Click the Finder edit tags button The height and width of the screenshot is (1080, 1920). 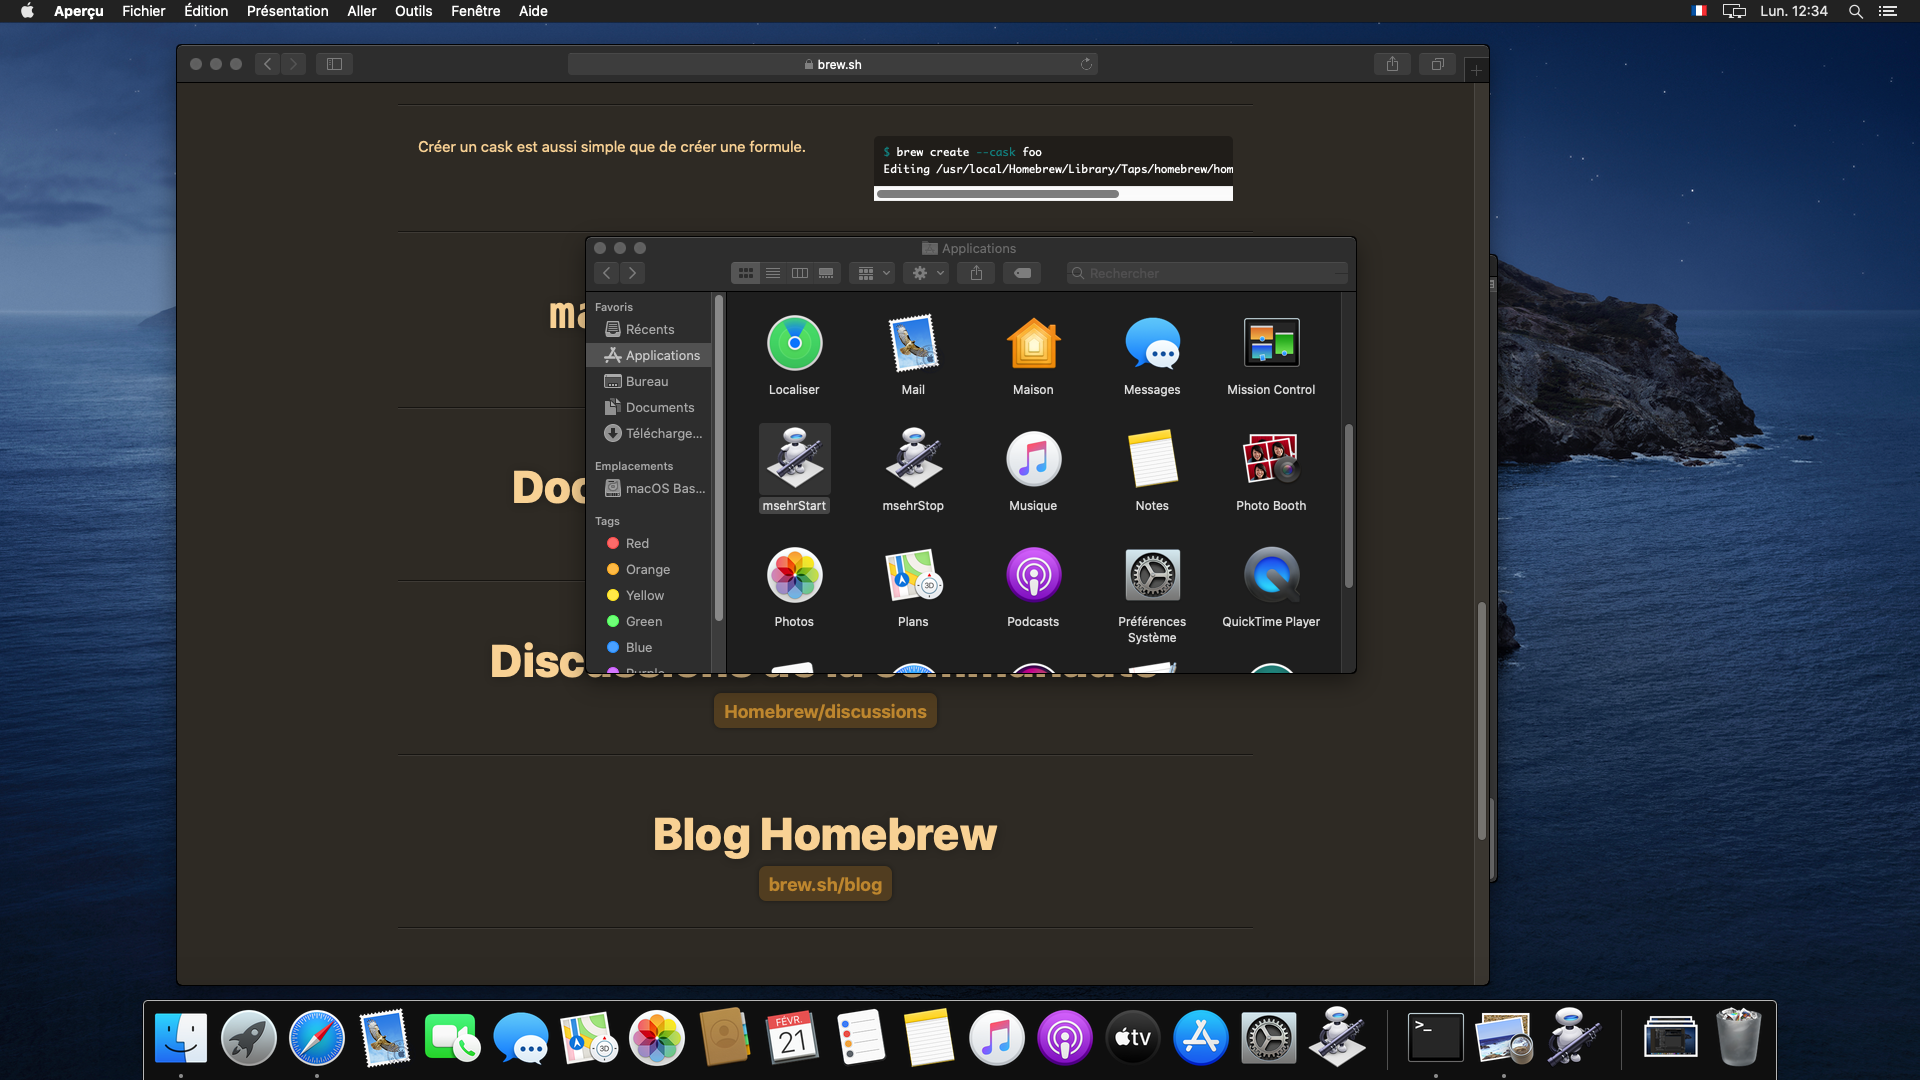(x=1023, y=273)
